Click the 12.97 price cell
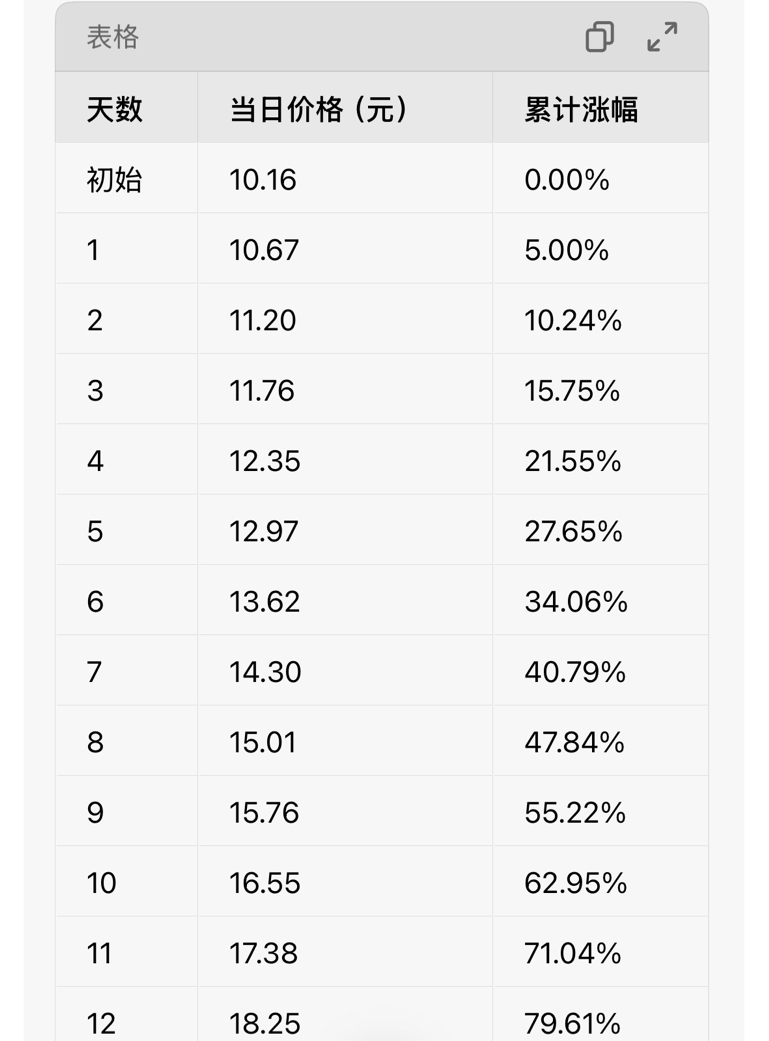The width and height of the screenshot is (769, 1041). pyautogui.click(x=264, y=531)
